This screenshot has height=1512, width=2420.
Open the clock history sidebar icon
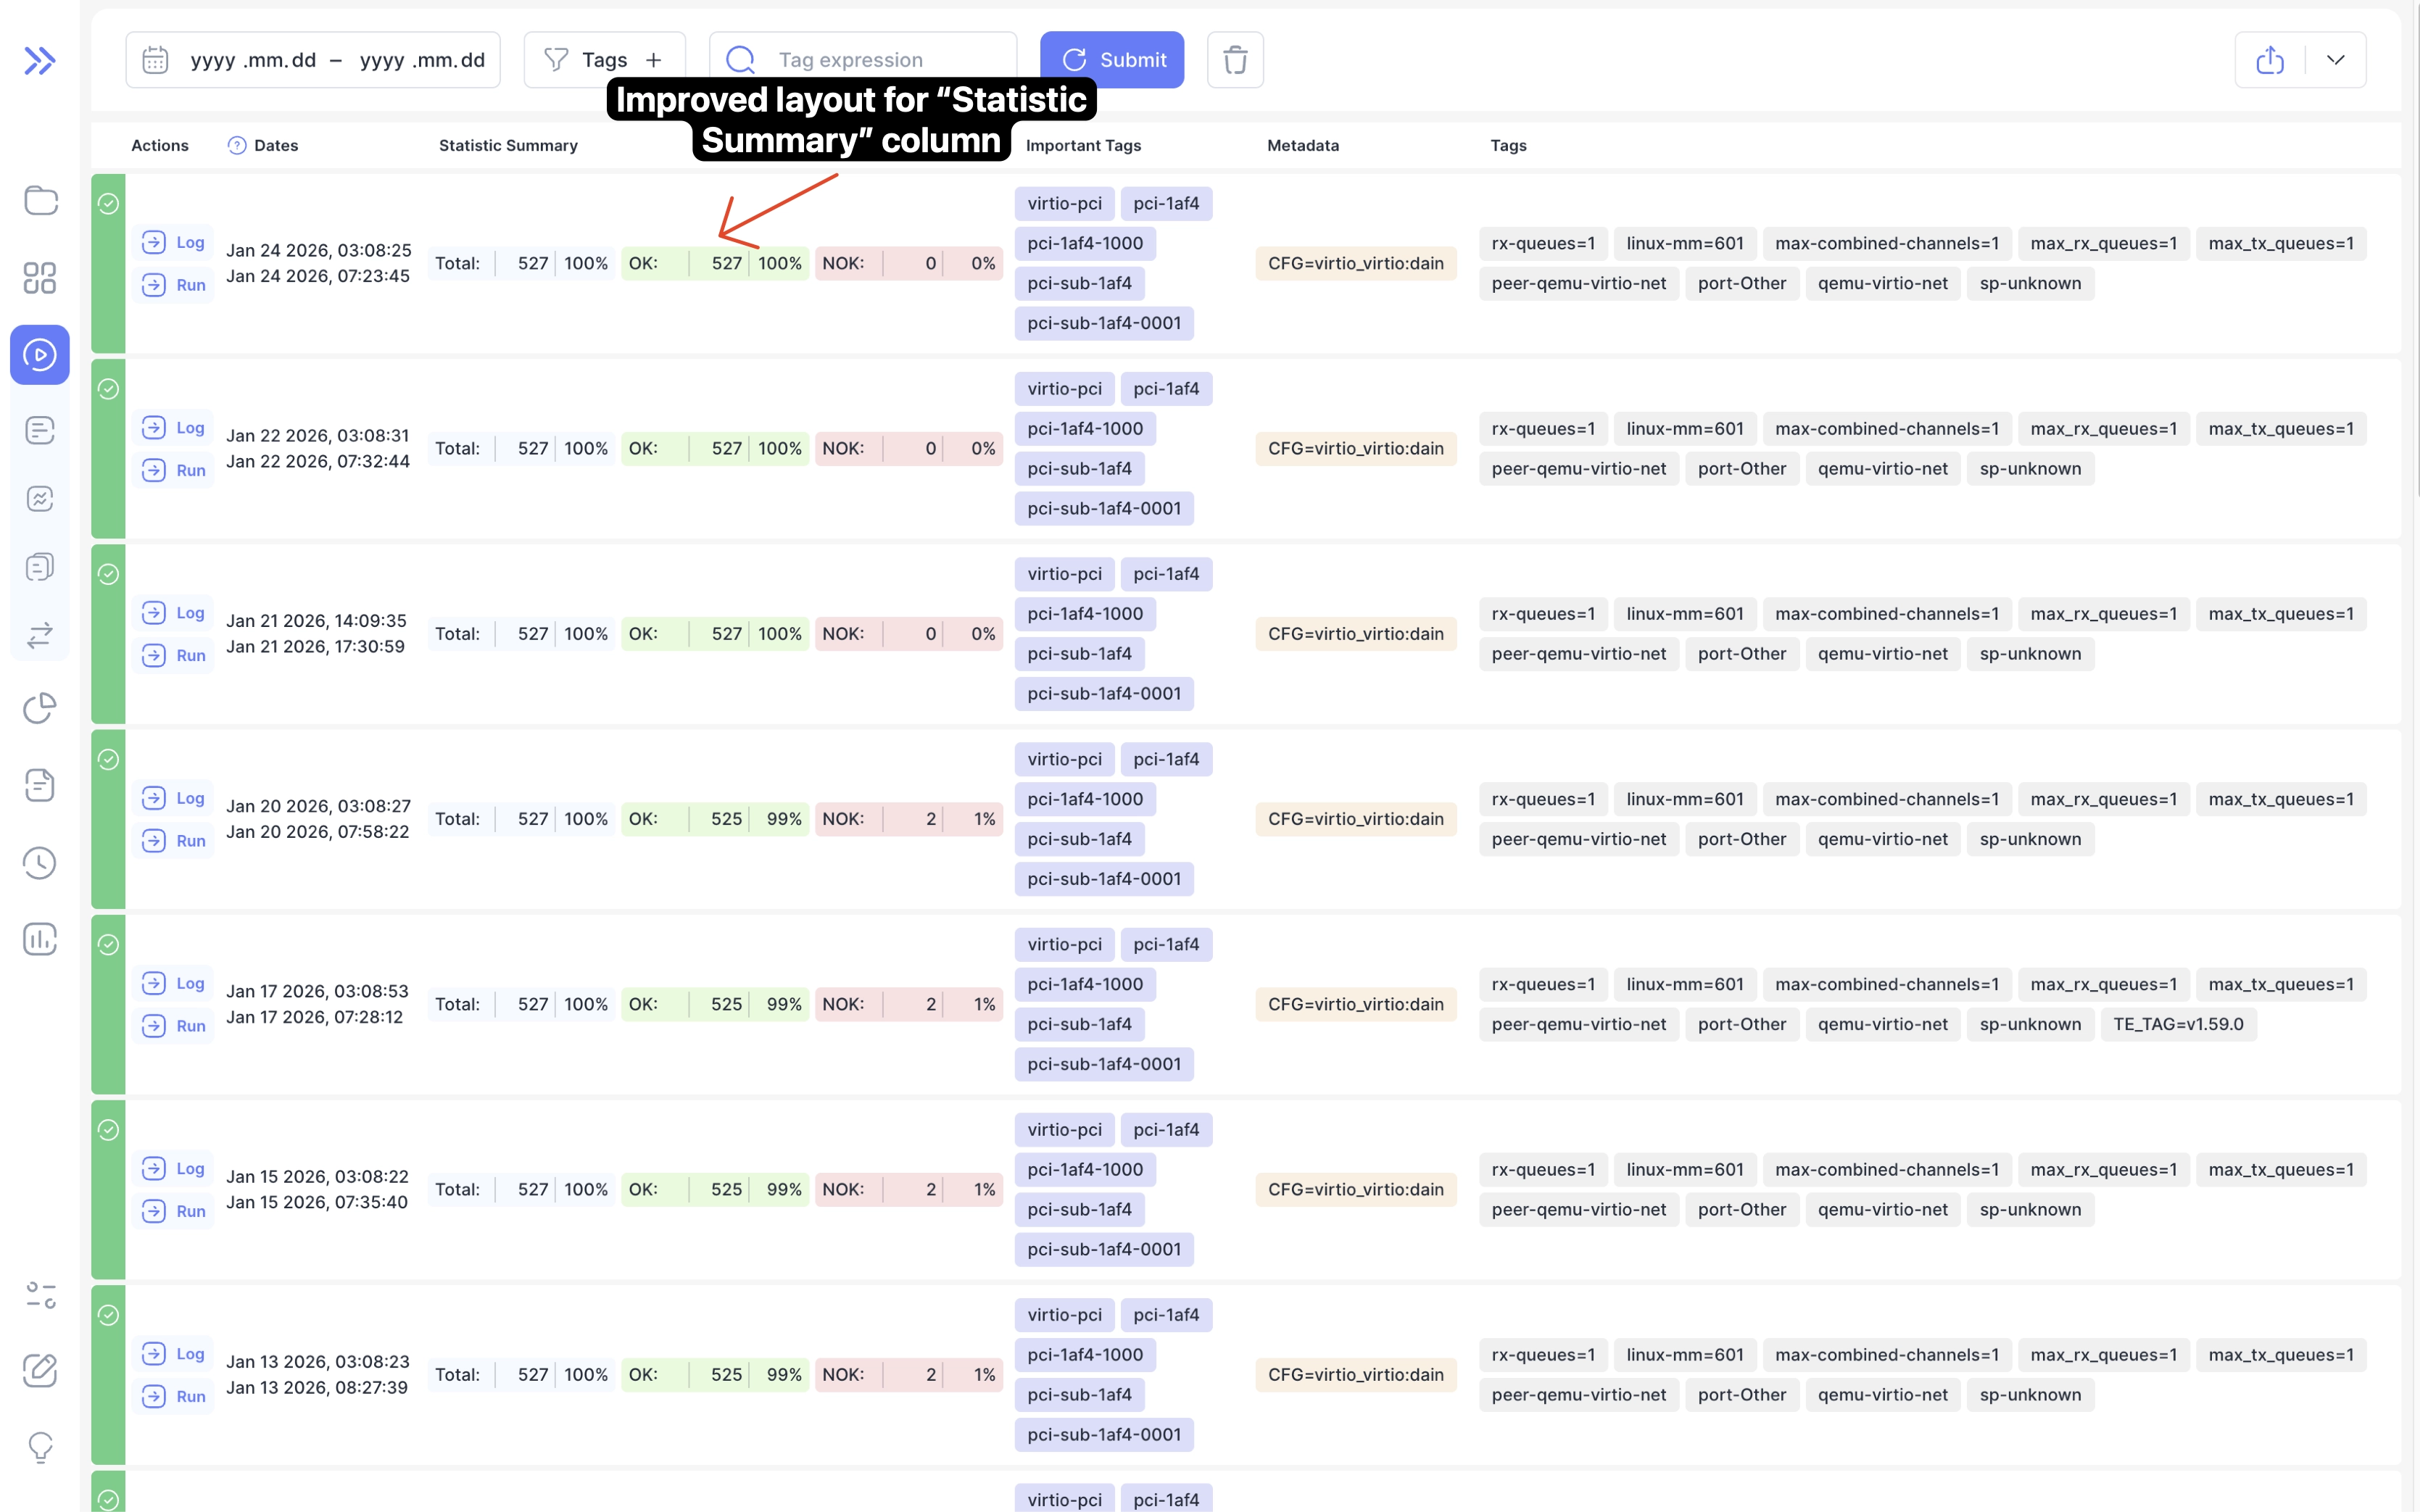[40, 863]
